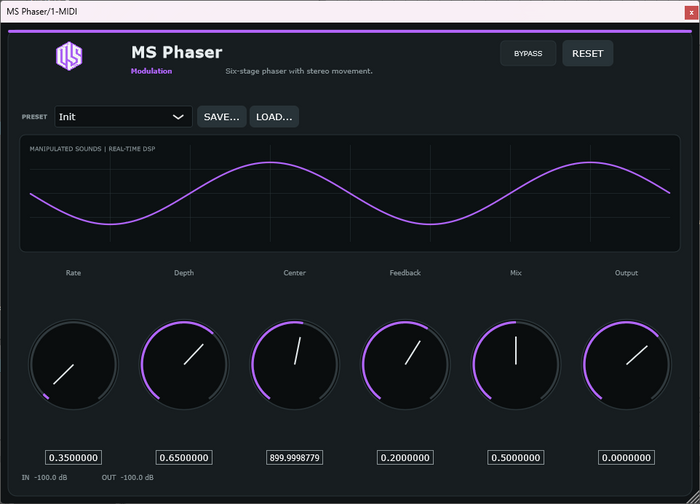
Task: Toggle the BYPASS button
Action: click(528, 54)
